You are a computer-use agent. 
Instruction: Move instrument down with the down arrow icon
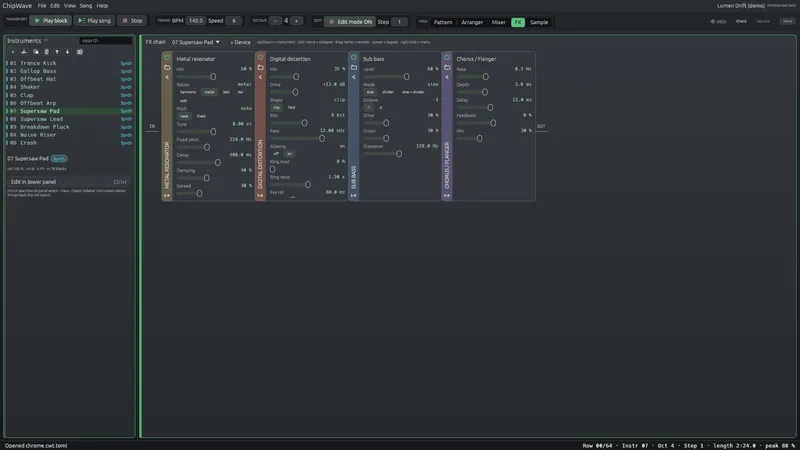point(67,52)
